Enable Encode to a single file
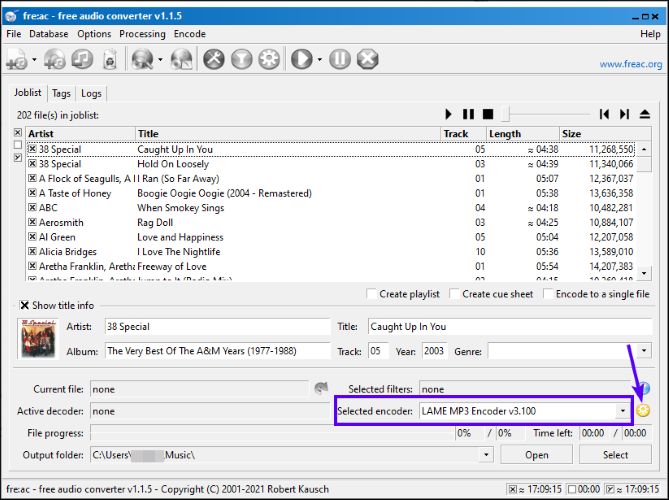This screenshot has height=500, width=669. click(548, 294)
